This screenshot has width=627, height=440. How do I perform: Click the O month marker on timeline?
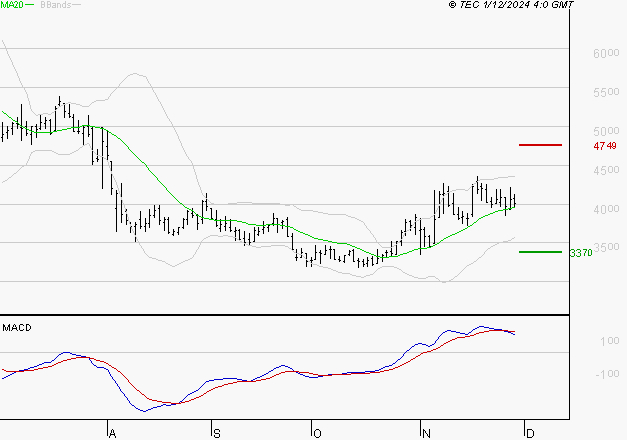tap(317, 434)
